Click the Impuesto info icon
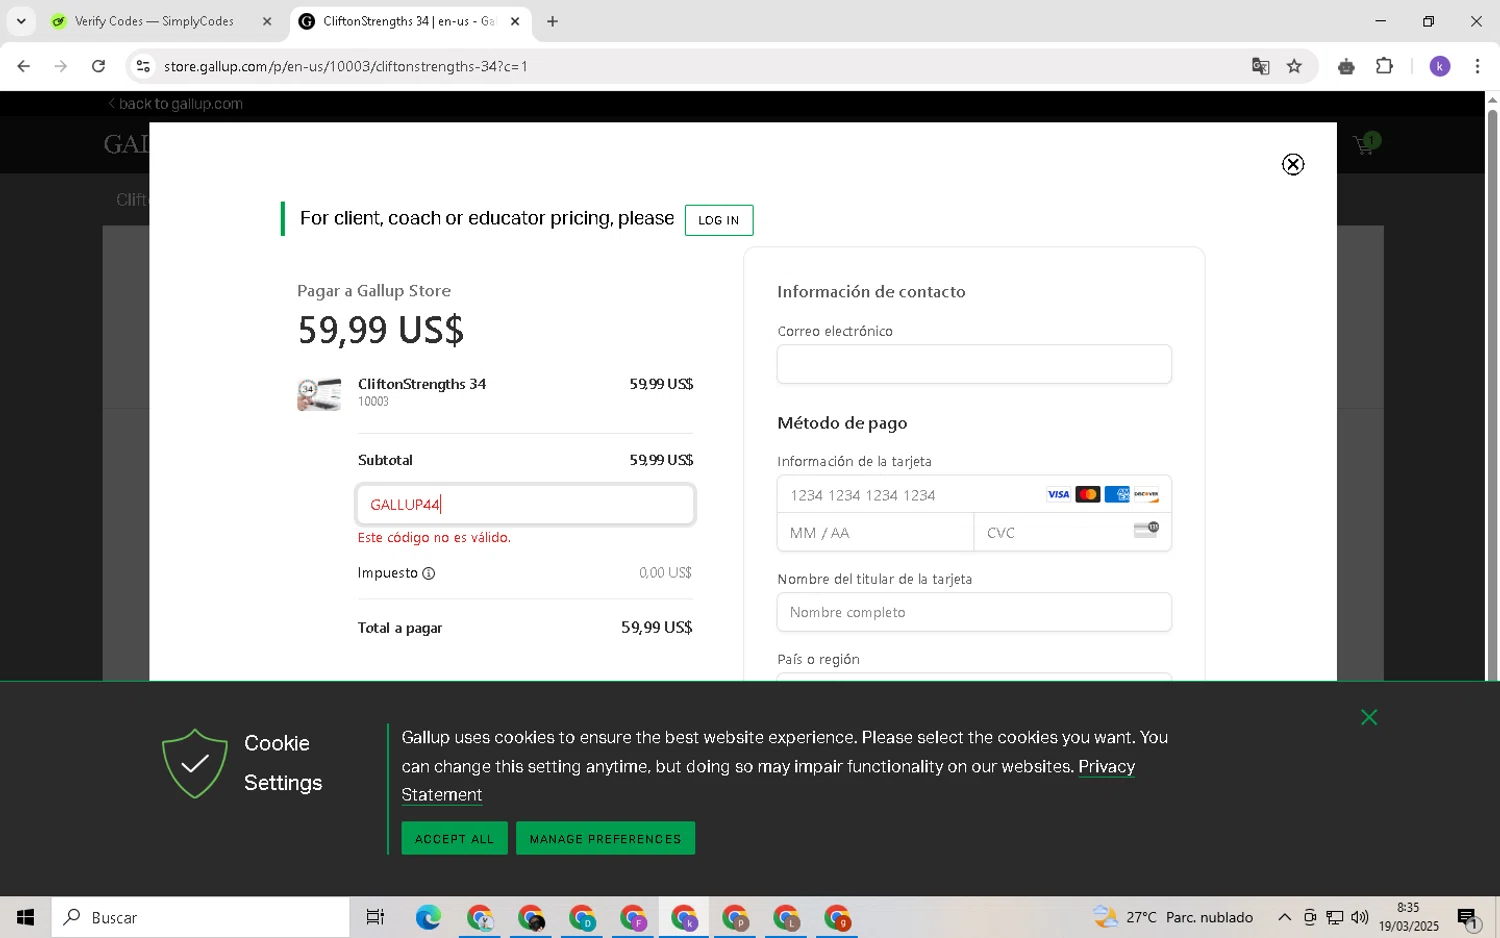 coord(428,573)
